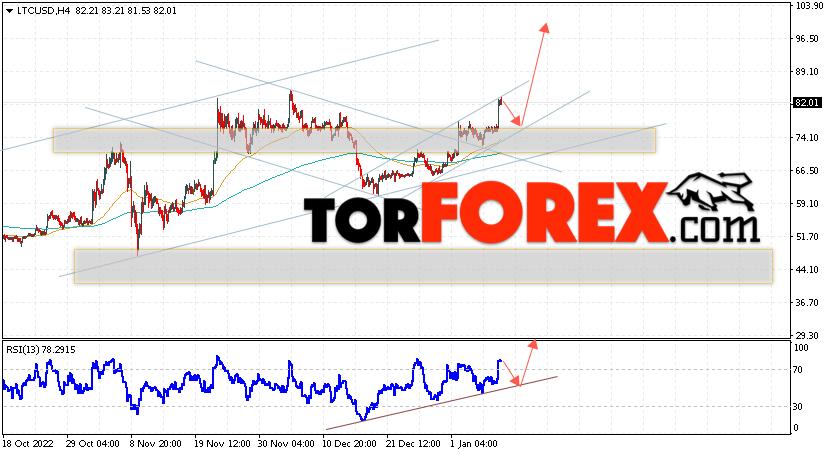Select the 29.30 price axis label

coord(807,335)
